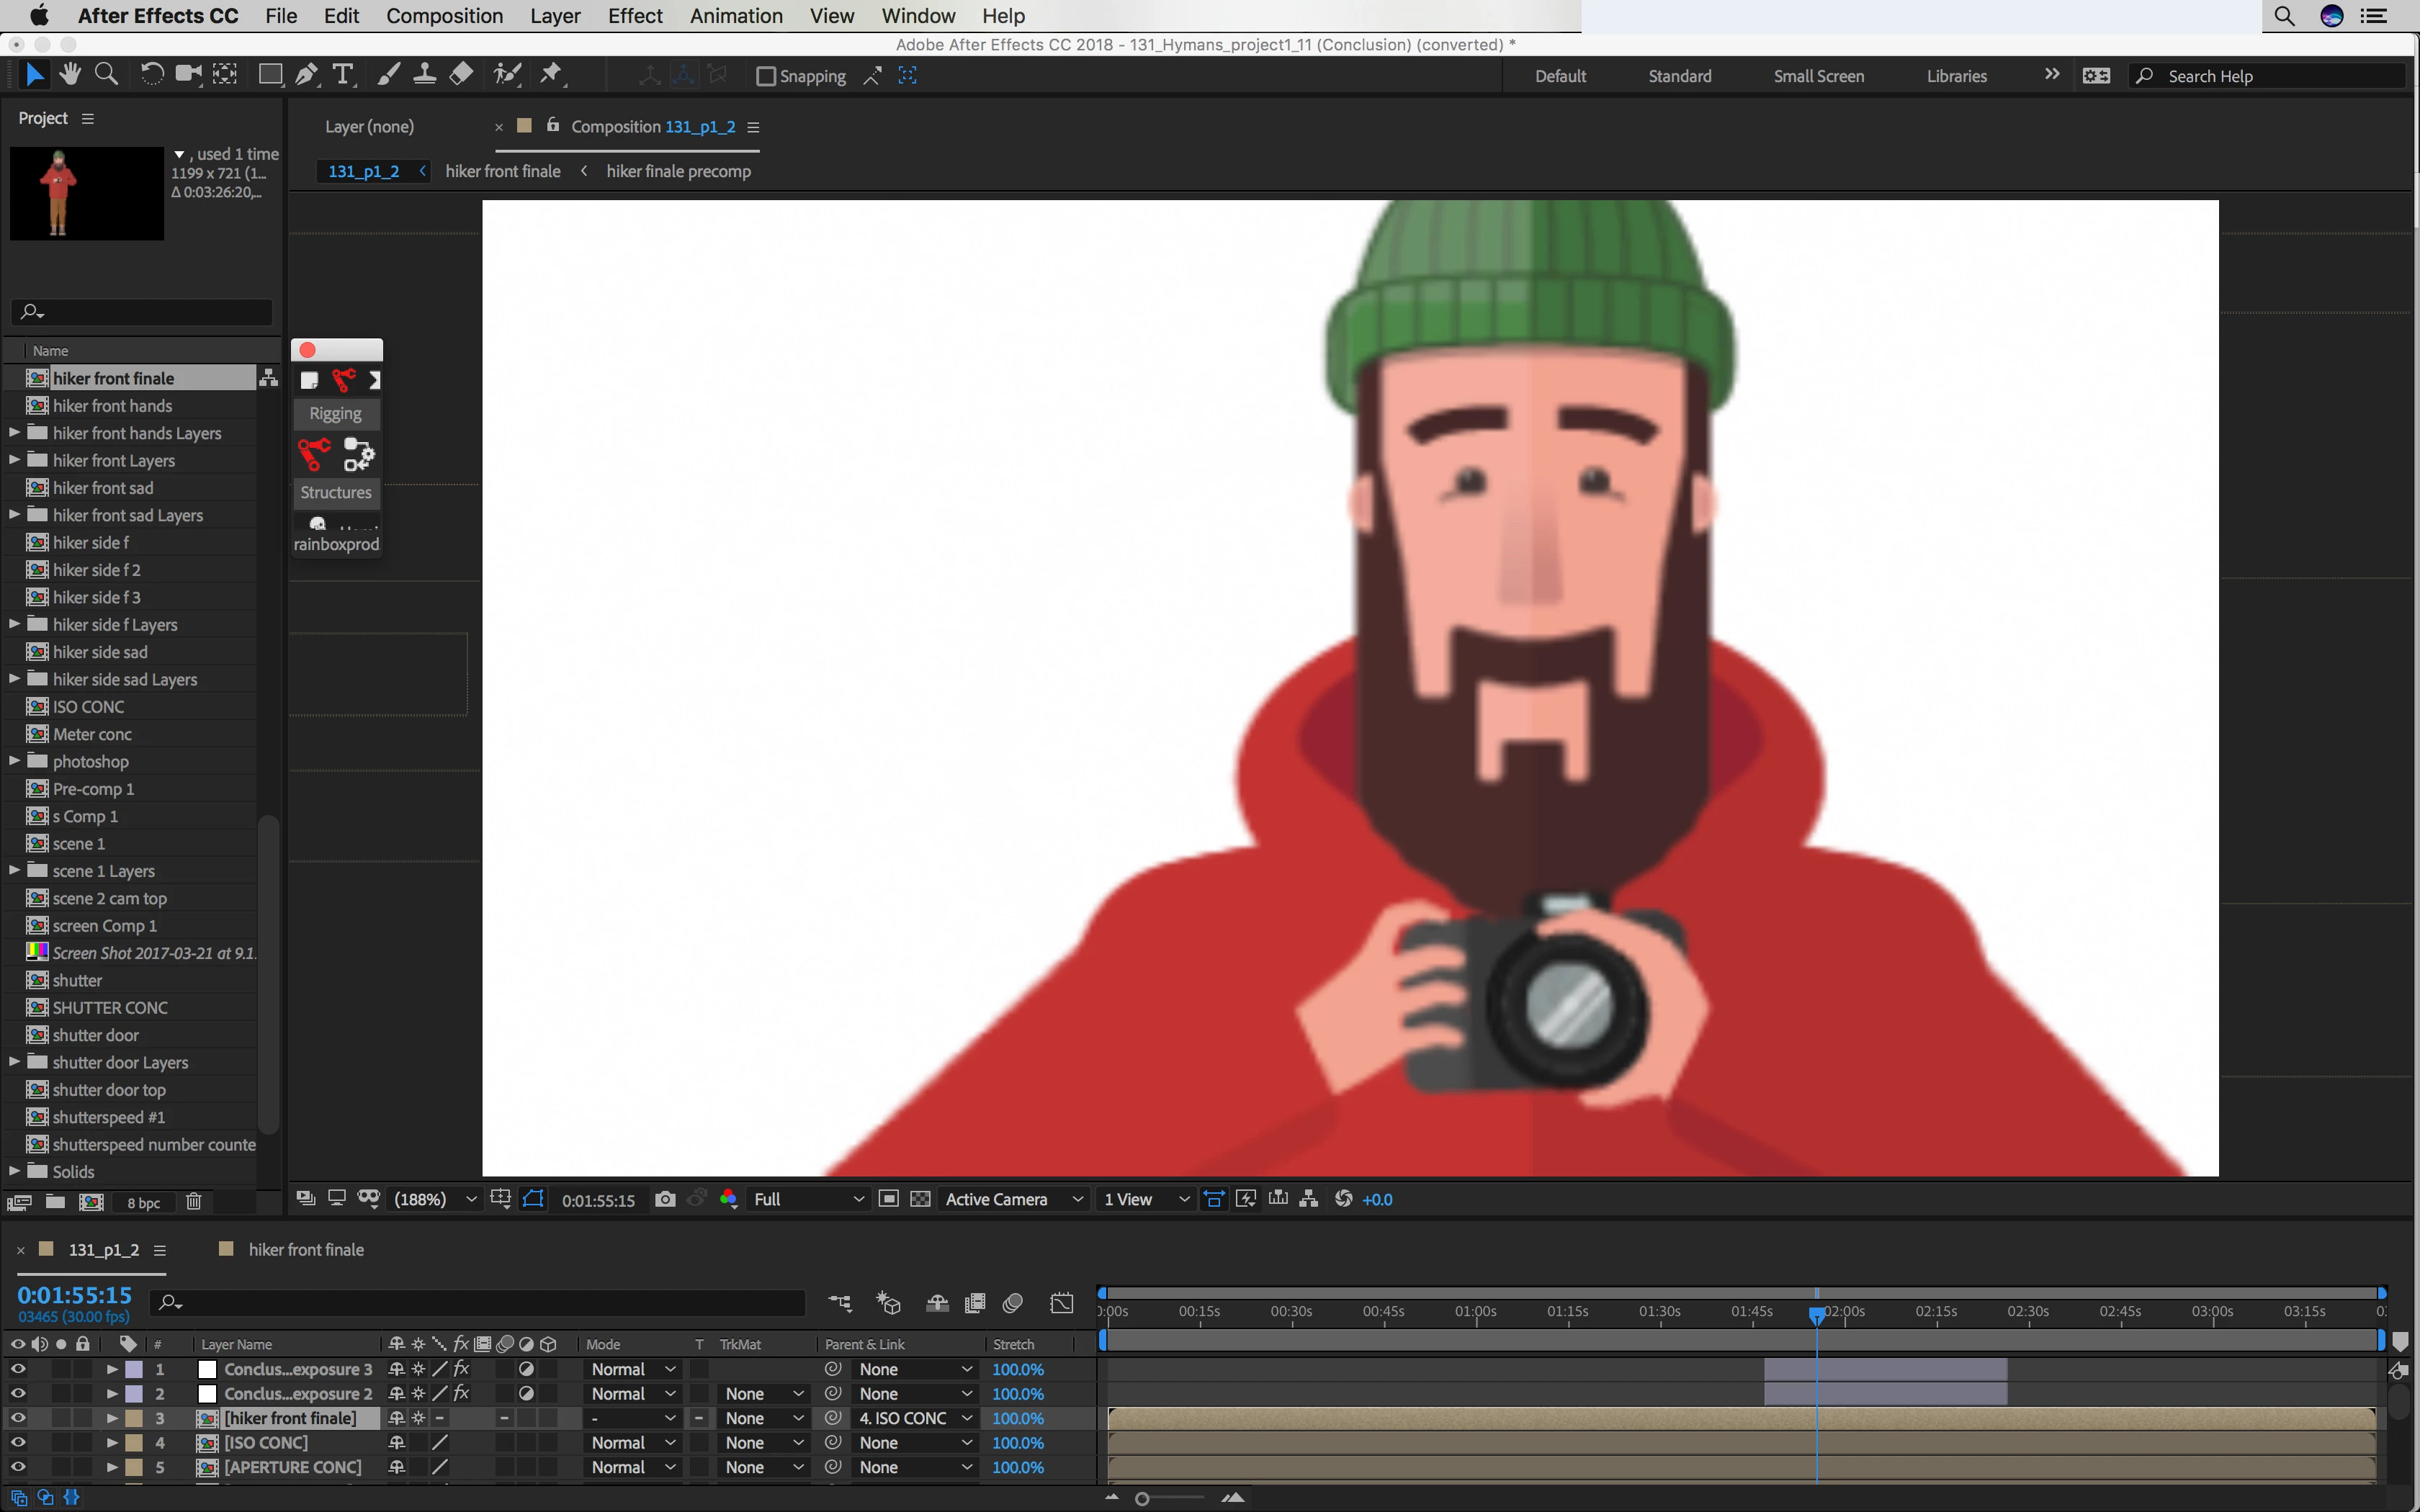Switch to the Small Screen workspace
Viewport: 2420px width, 1512px height.
click(1818, 76)
